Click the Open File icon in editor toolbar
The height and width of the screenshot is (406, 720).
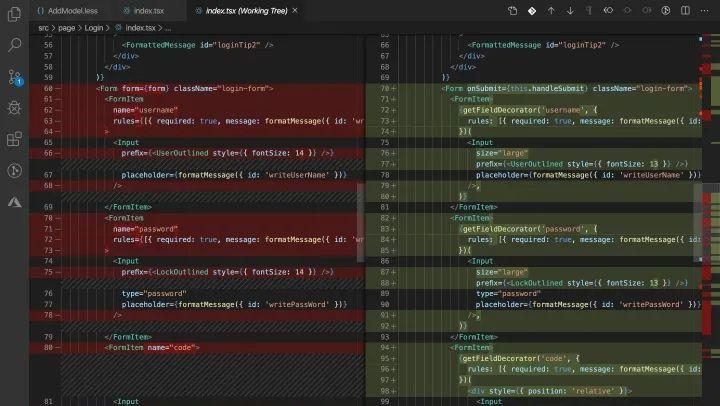[x=512, y=11]
